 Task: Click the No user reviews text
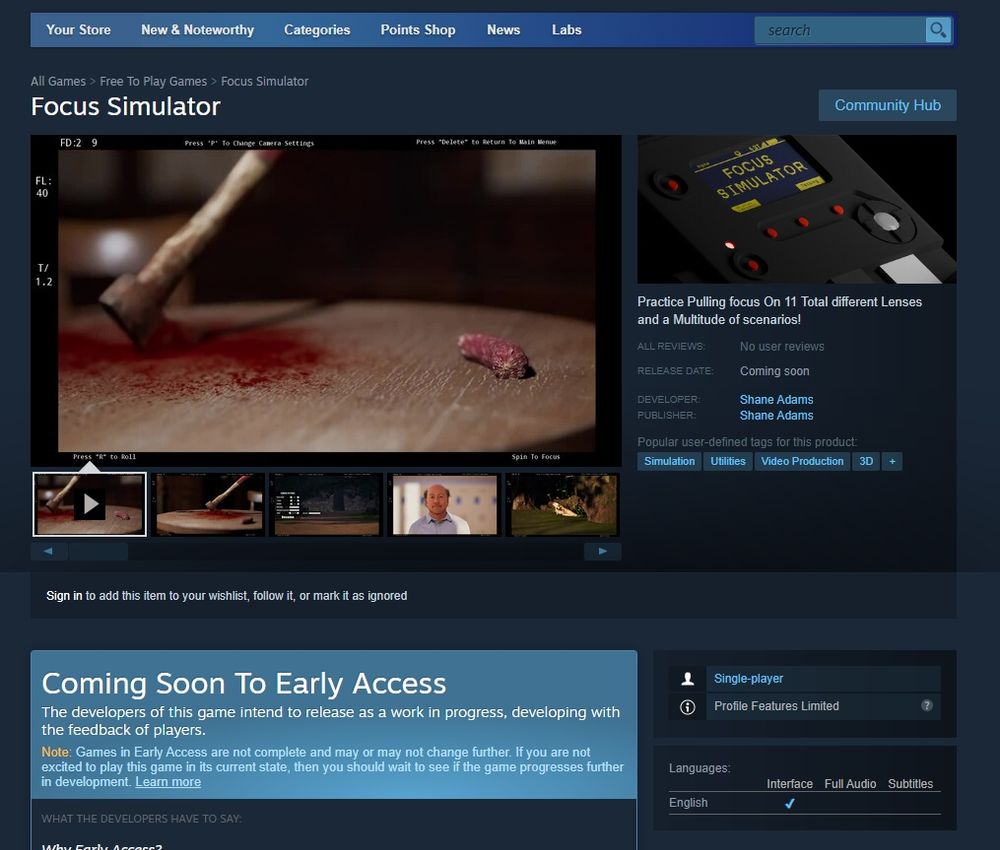(782, 346)
